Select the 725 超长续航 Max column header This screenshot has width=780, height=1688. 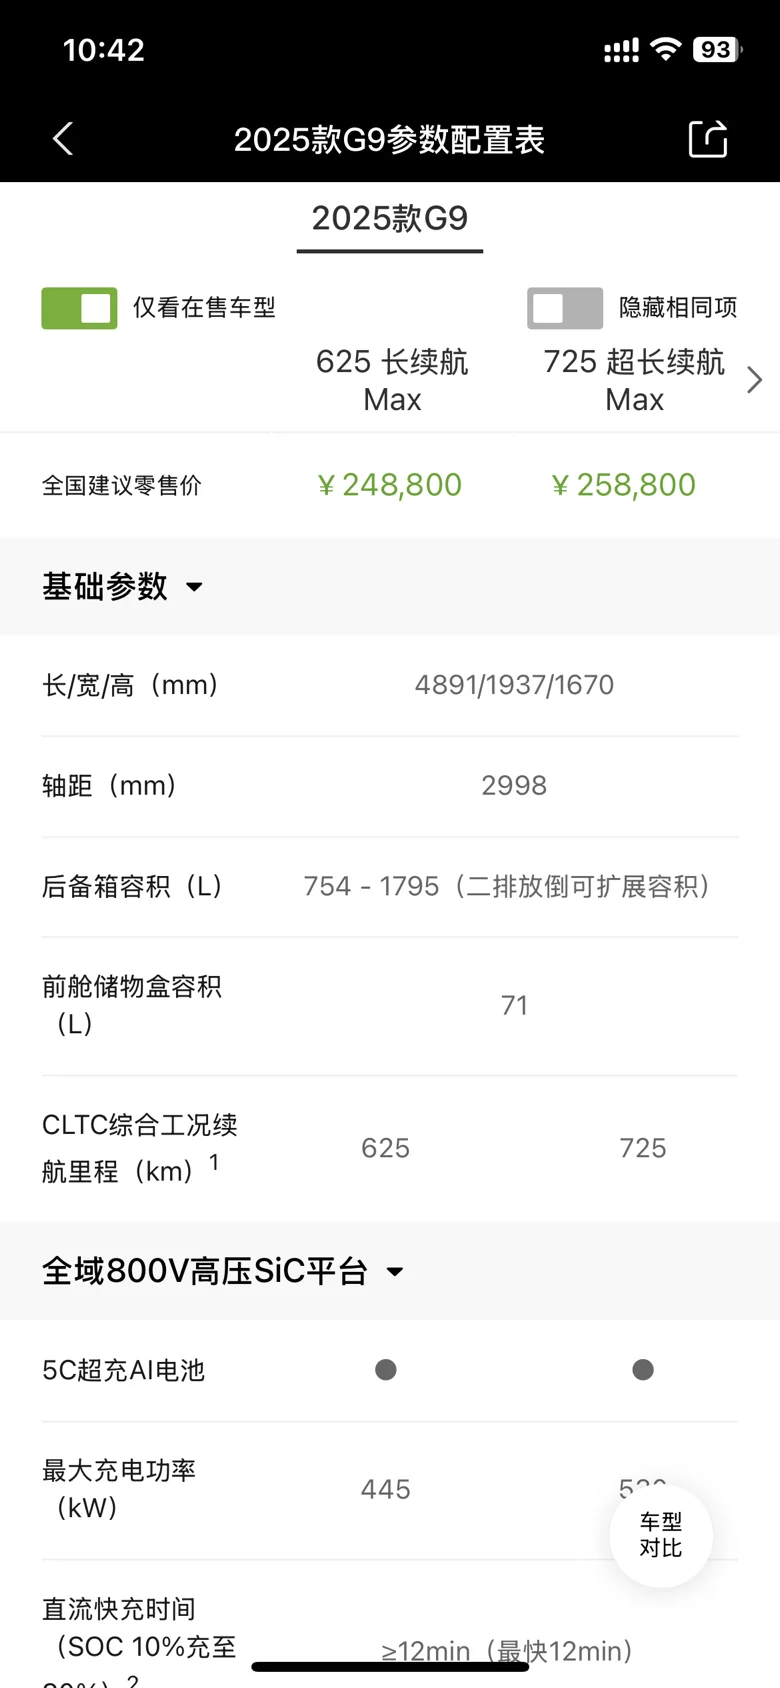(x=634, y=380)
